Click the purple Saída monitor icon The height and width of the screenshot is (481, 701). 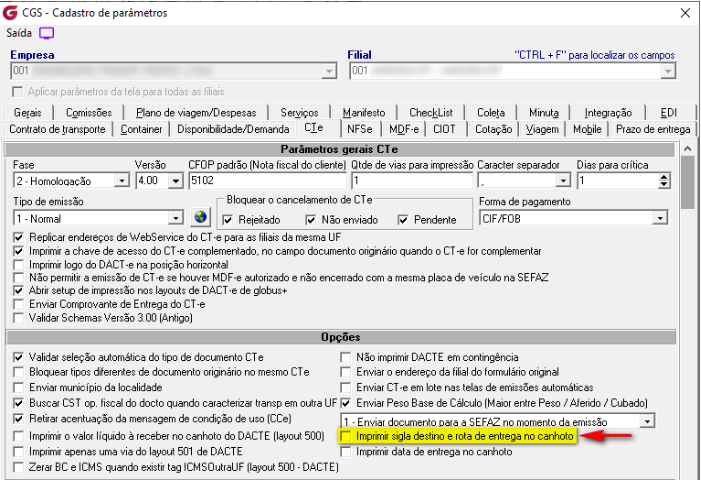coord(46,34)
